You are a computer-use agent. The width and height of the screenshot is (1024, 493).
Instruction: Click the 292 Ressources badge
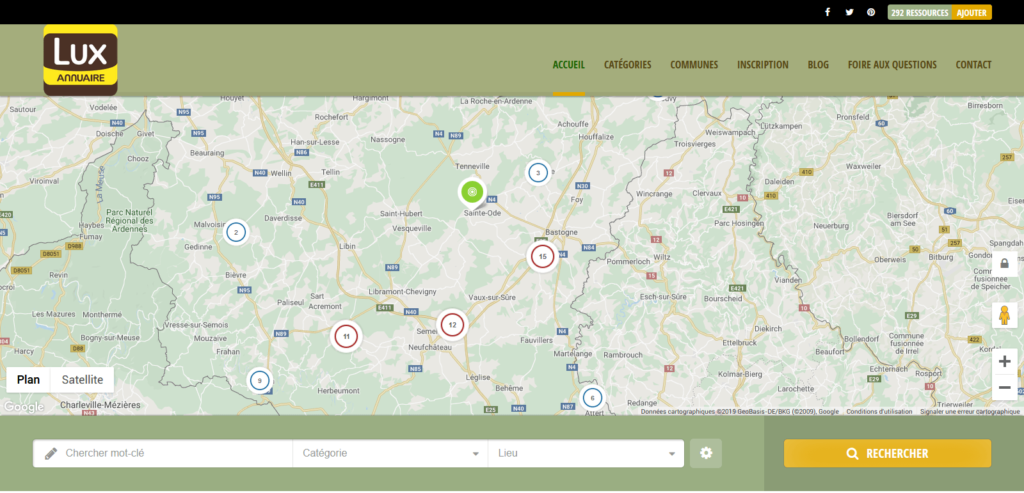tap(920, 12)
